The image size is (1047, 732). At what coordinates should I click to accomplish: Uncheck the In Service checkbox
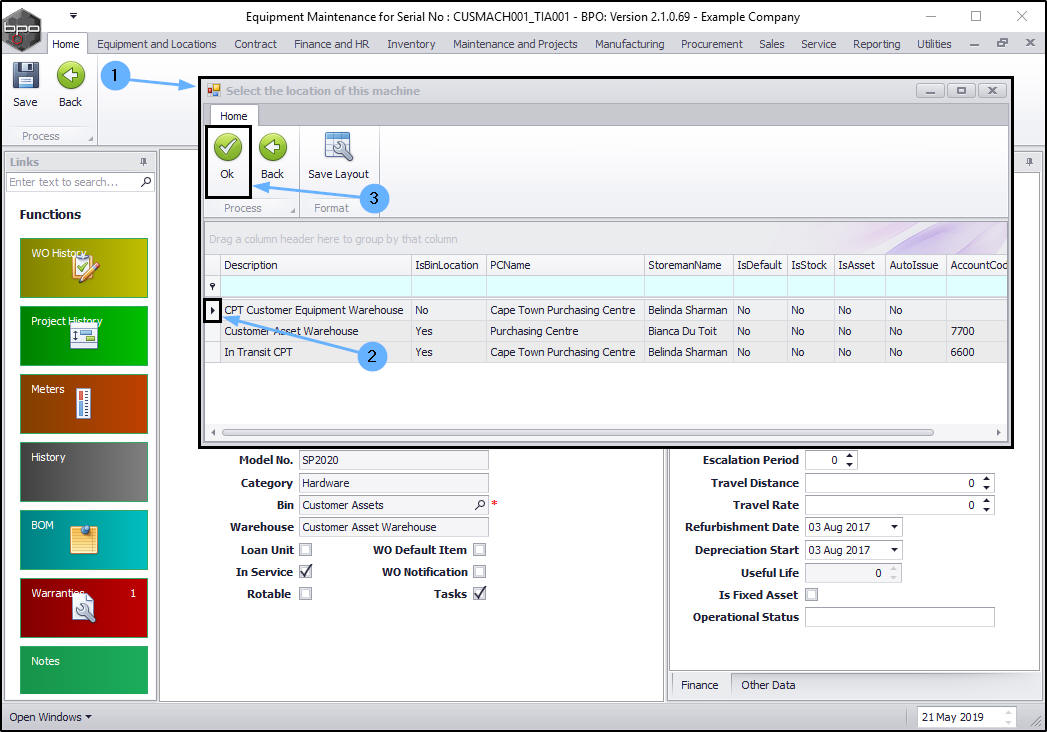pos(306,572)
